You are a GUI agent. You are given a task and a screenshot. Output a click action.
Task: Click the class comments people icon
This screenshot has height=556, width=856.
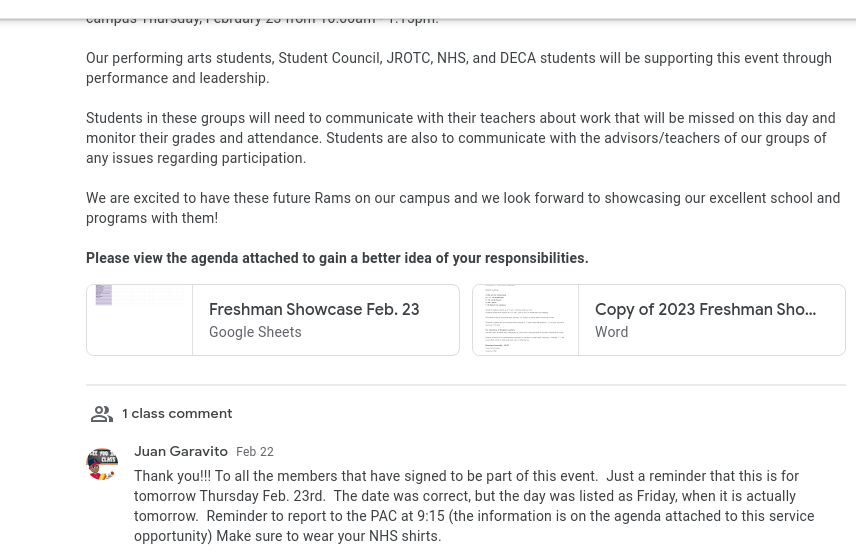(102, 414)
